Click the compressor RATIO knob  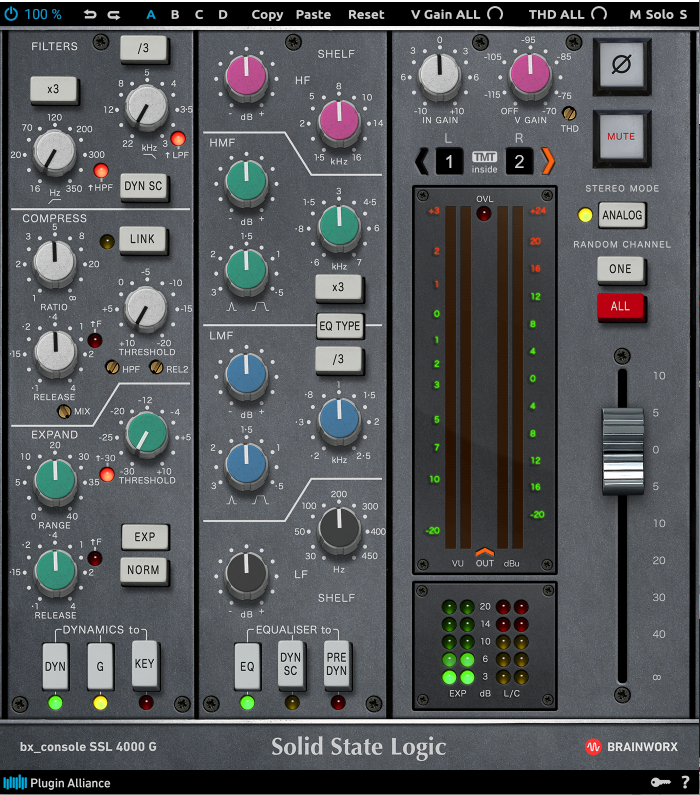(54, 262)
